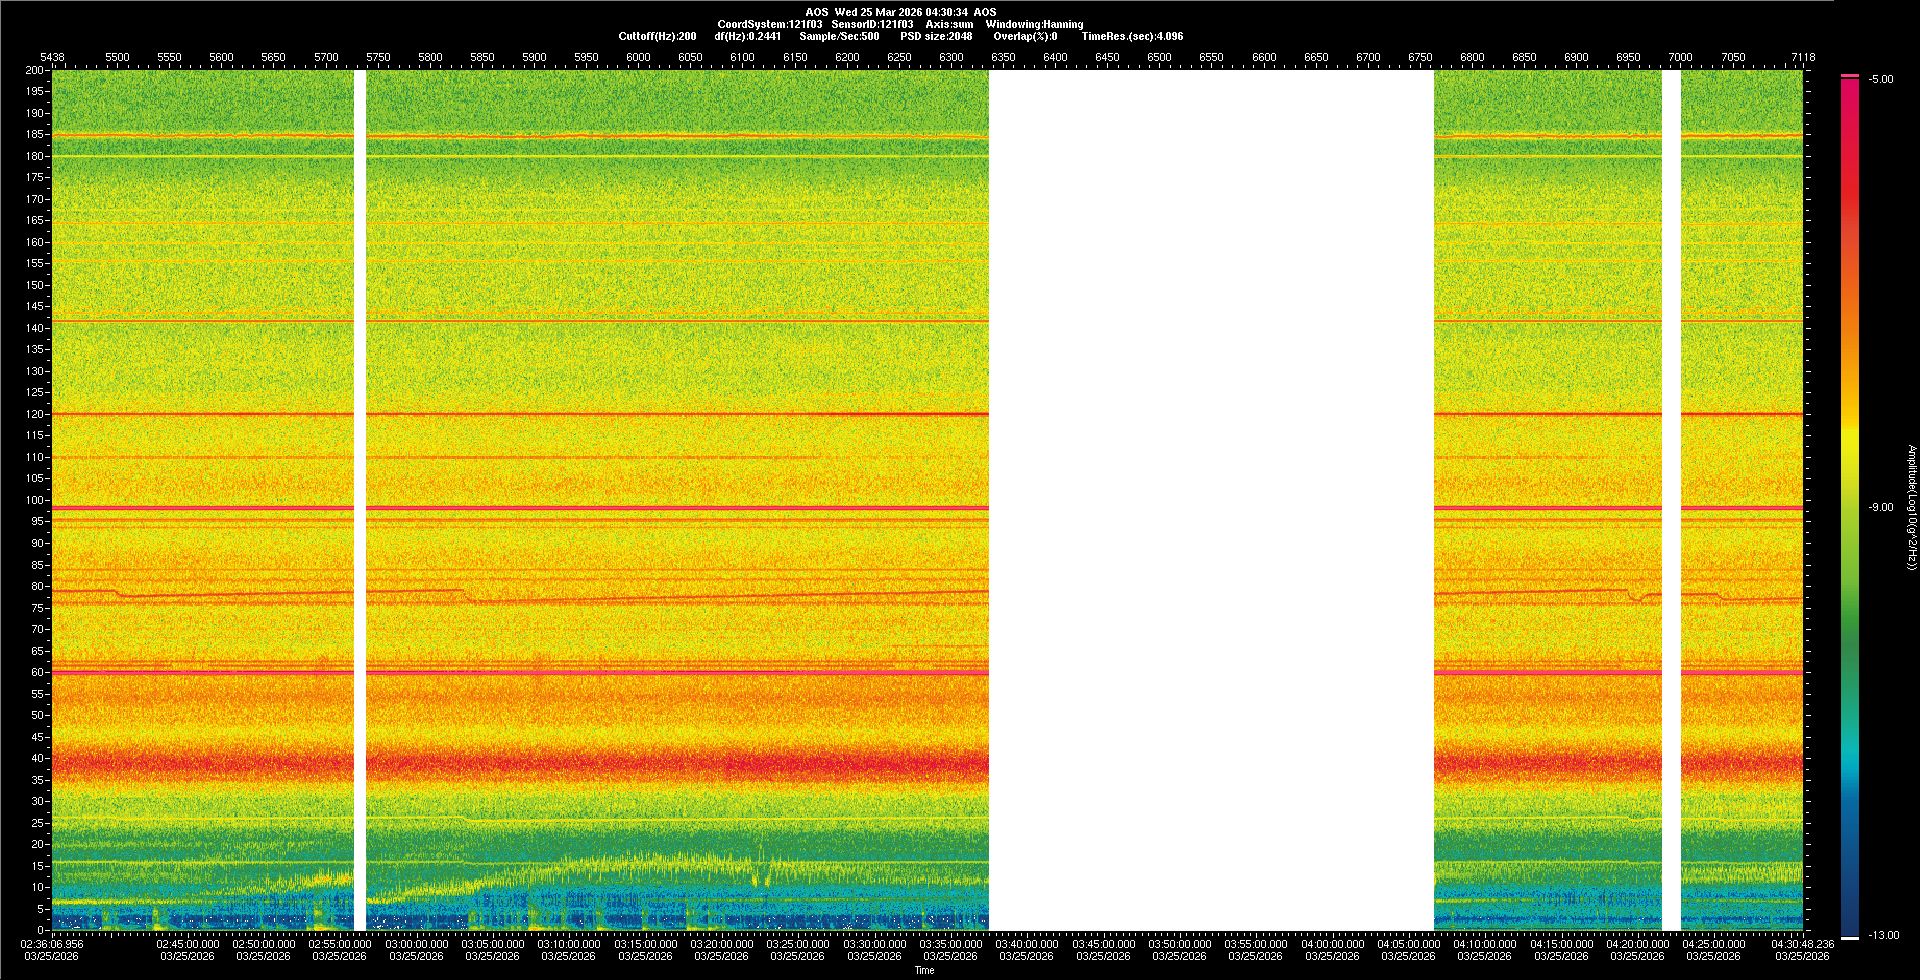Screen dimensions: 1920x980
Task: Click the start timestamp 02:36:06.956
Action: coord(52,944)
